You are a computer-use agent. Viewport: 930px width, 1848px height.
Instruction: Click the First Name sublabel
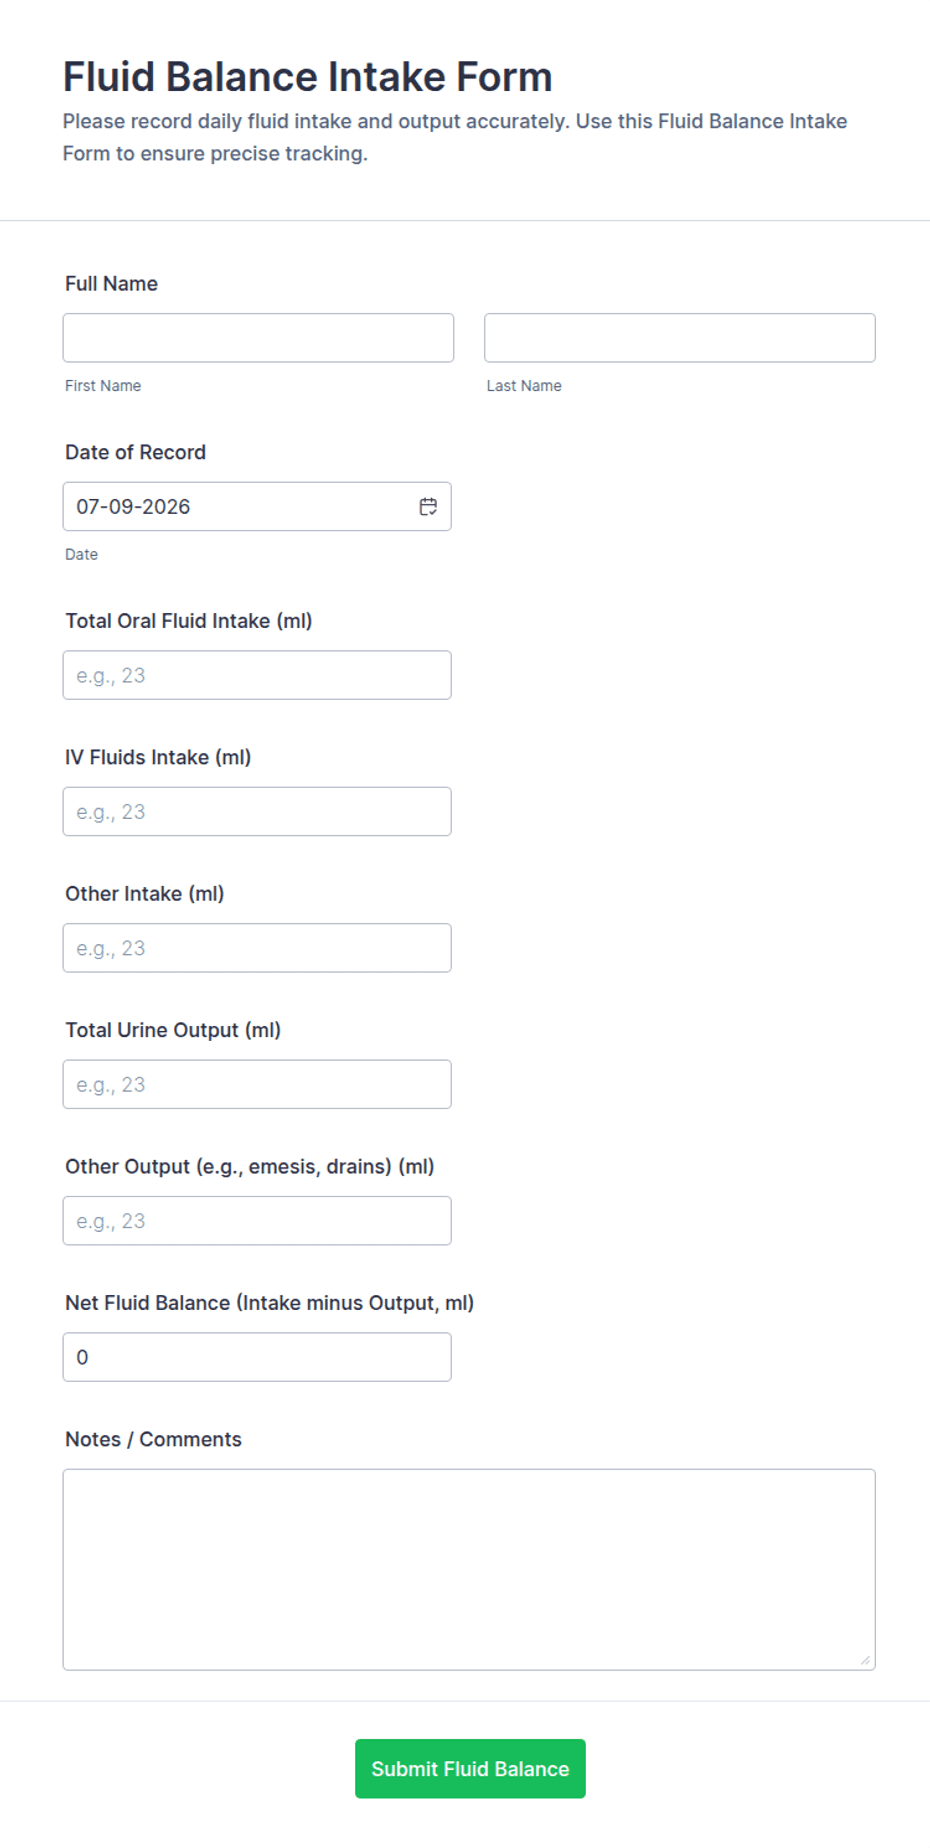click(x=103, y=386)
